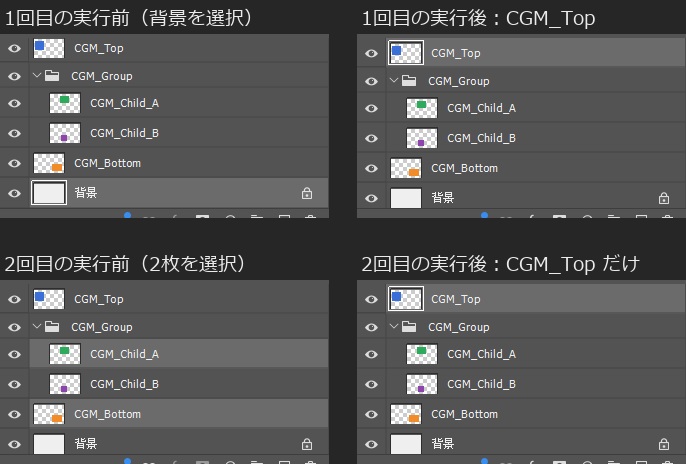
Task: Click CGM_Child_B name in 1回目の実行後 panel
Action: (x=482, y=138)
